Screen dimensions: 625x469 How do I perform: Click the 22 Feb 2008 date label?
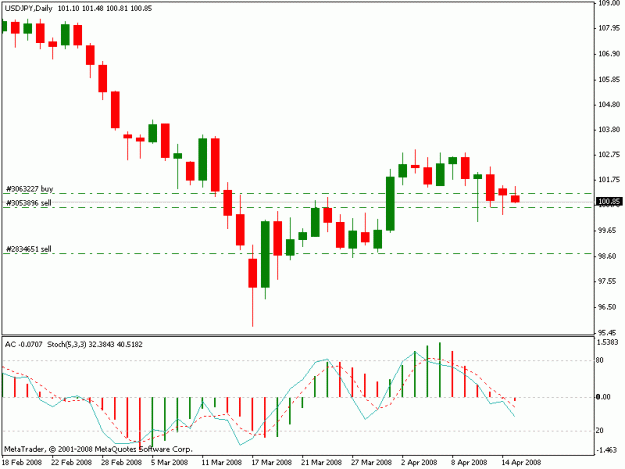[72, 462]
